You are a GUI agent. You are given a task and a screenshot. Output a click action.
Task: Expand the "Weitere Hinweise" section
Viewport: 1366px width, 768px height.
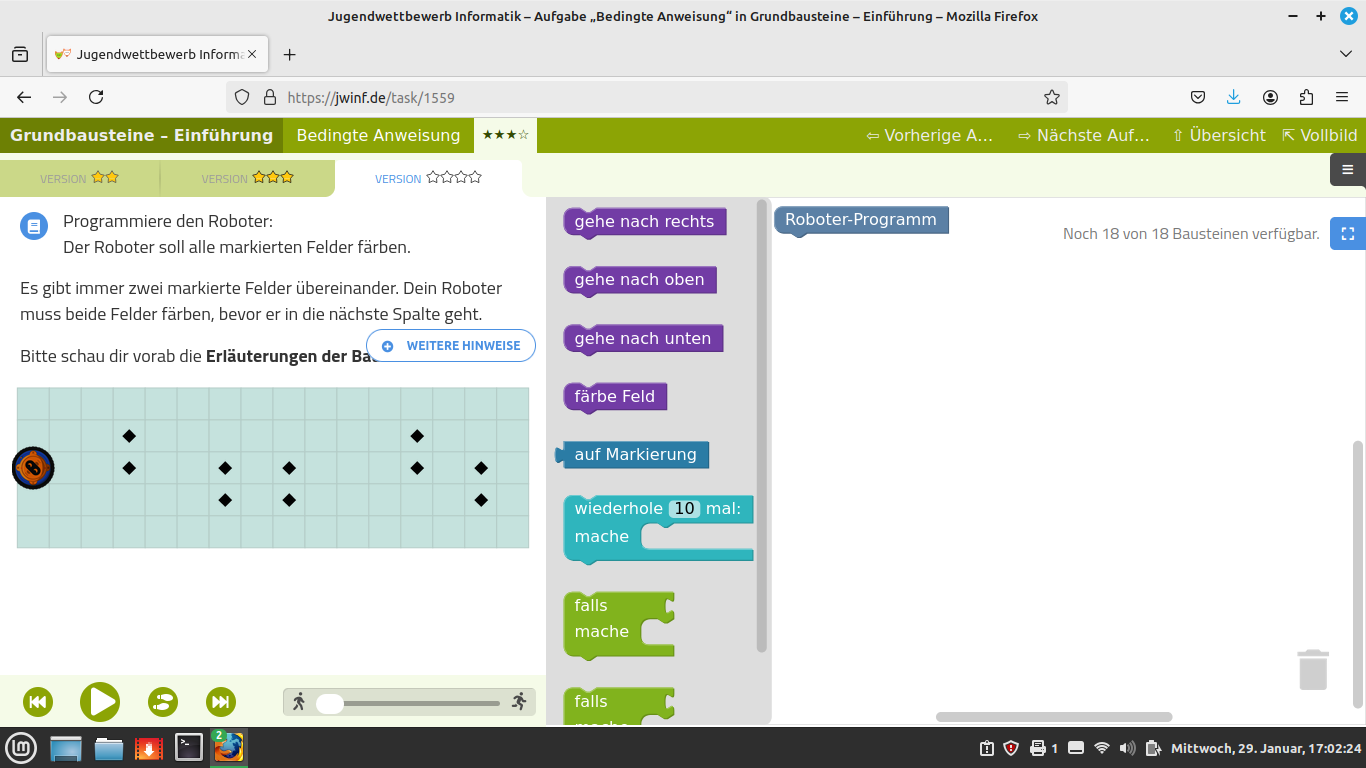point(450,345)
